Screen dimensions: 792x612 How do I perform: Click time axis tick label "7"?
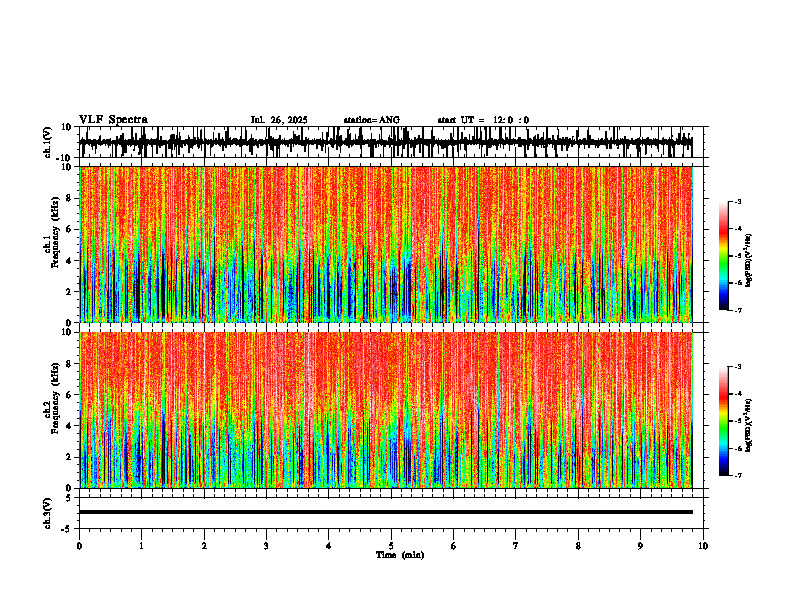coord(516,546)
